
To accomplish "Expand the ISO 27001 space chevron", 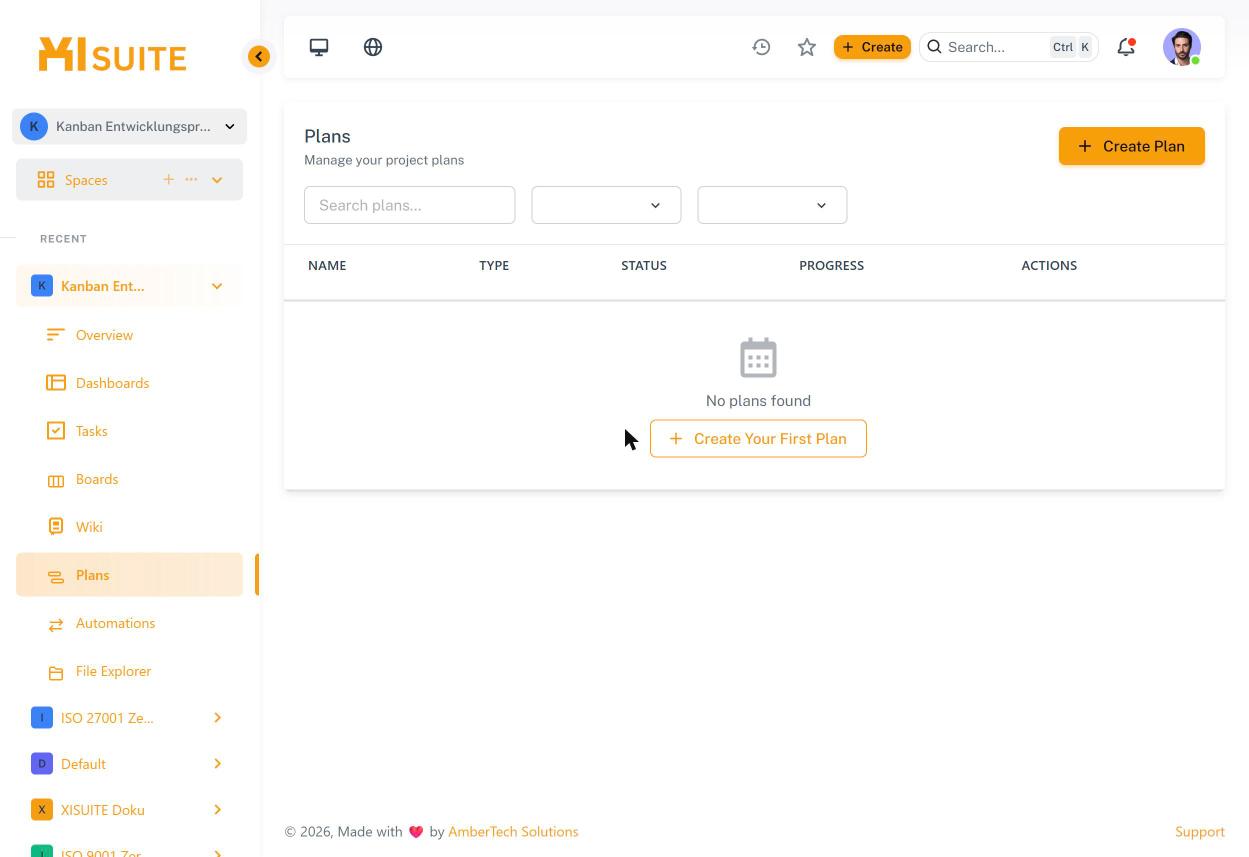I will 217,718.
